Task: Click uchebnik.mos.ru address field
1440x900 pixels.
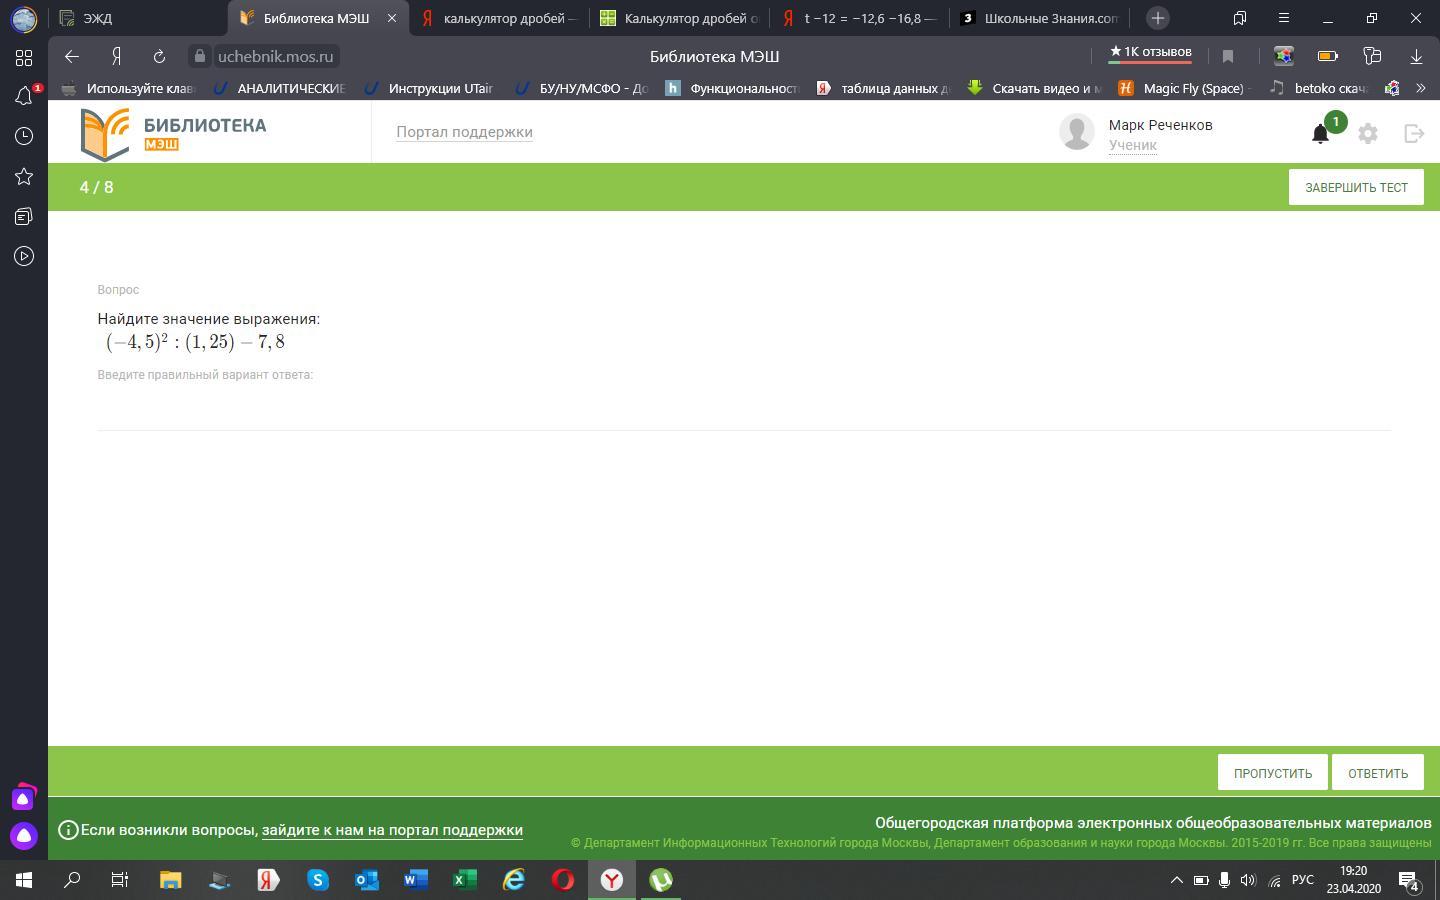Action: point(276,56)
